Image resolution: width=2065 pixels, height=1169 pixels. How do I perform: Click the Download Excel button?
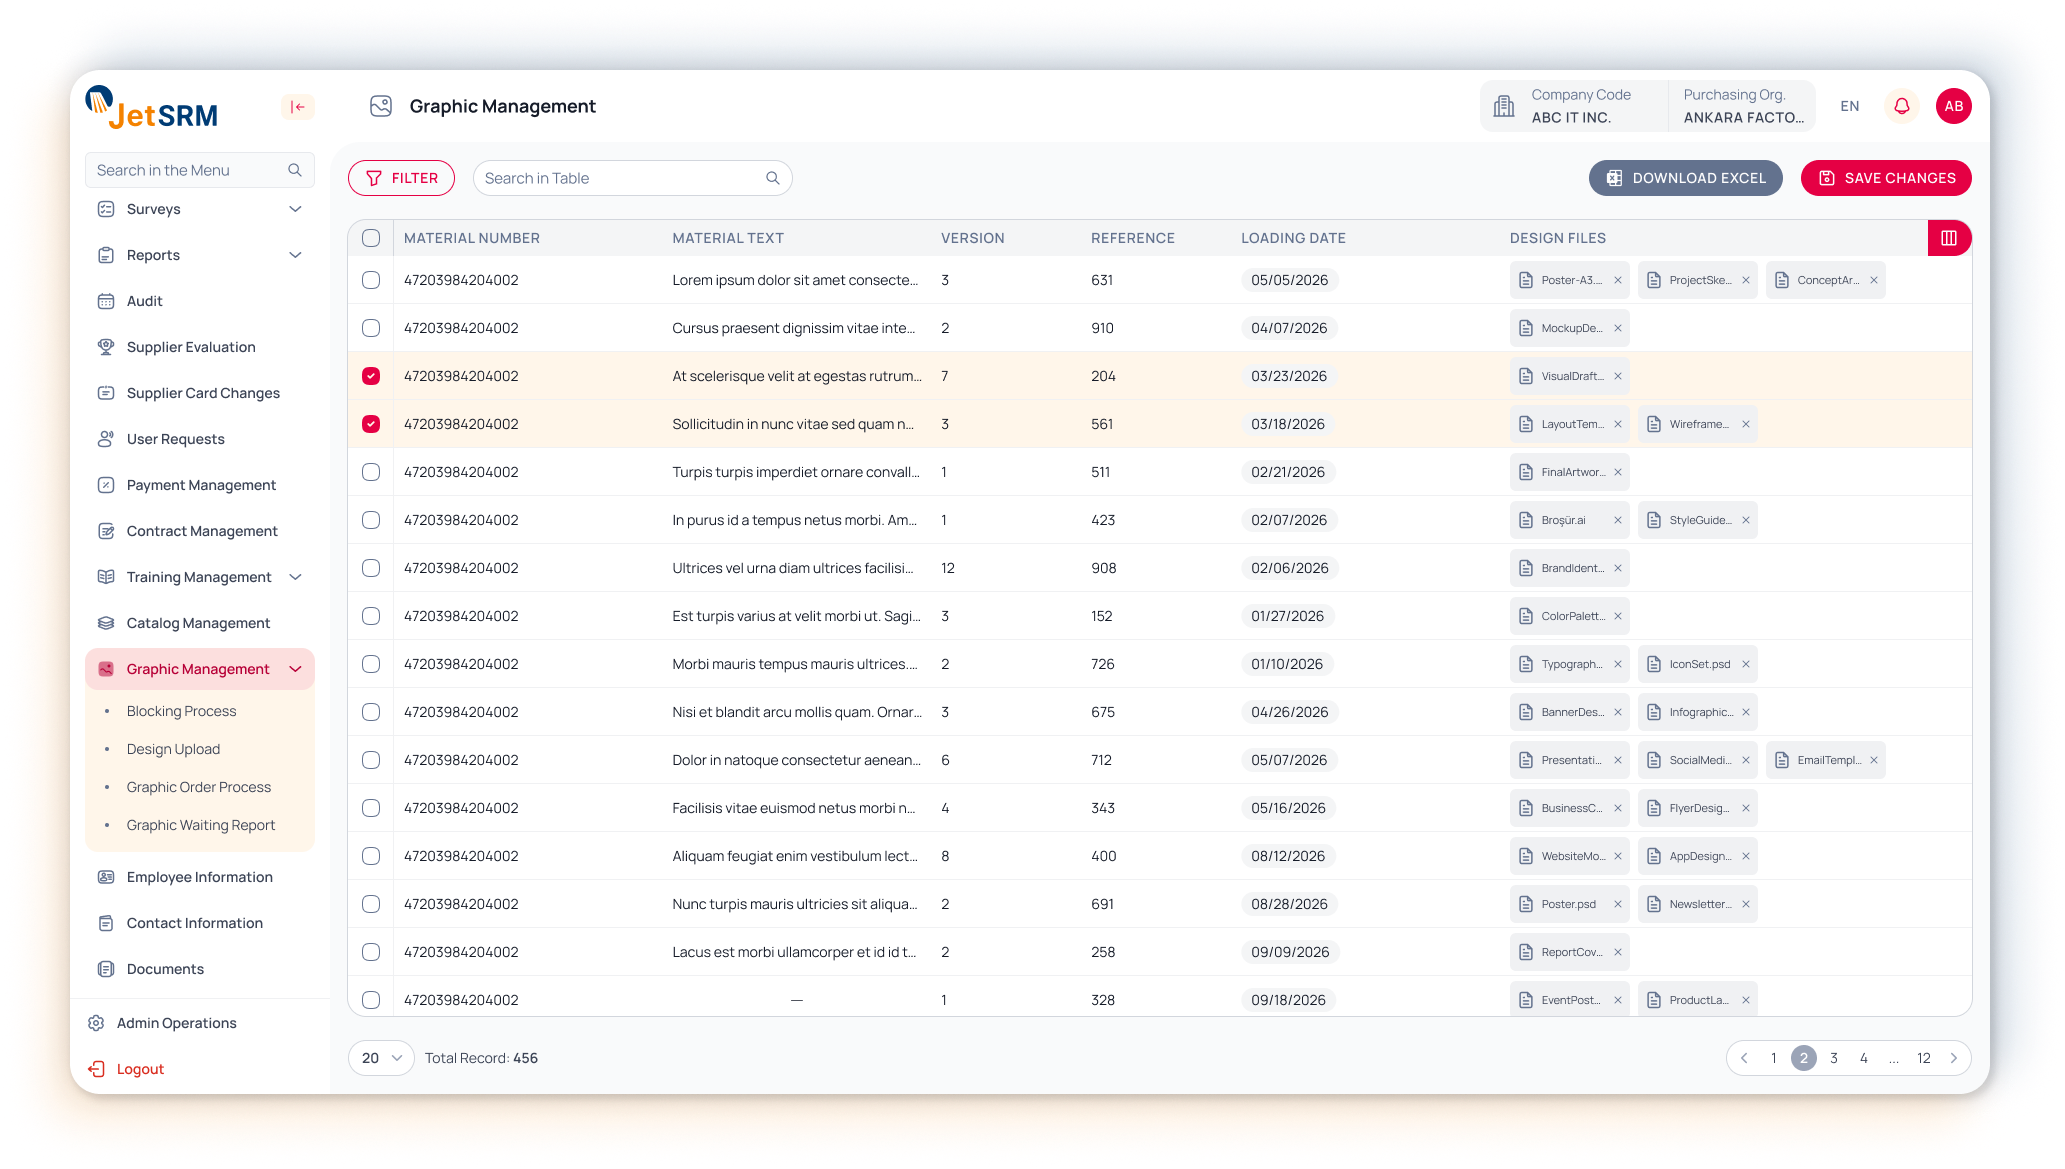click(x=1685, y=178)
